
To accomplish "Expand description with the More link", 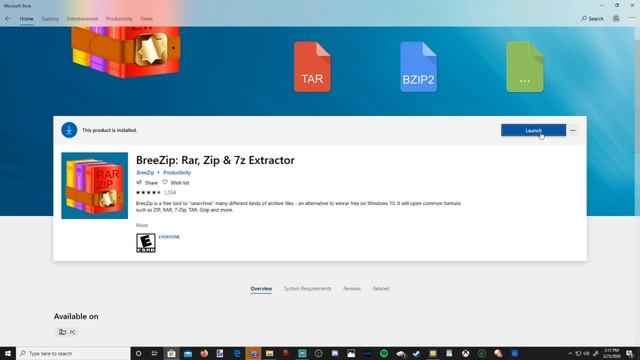I will (x=142, y=225).
